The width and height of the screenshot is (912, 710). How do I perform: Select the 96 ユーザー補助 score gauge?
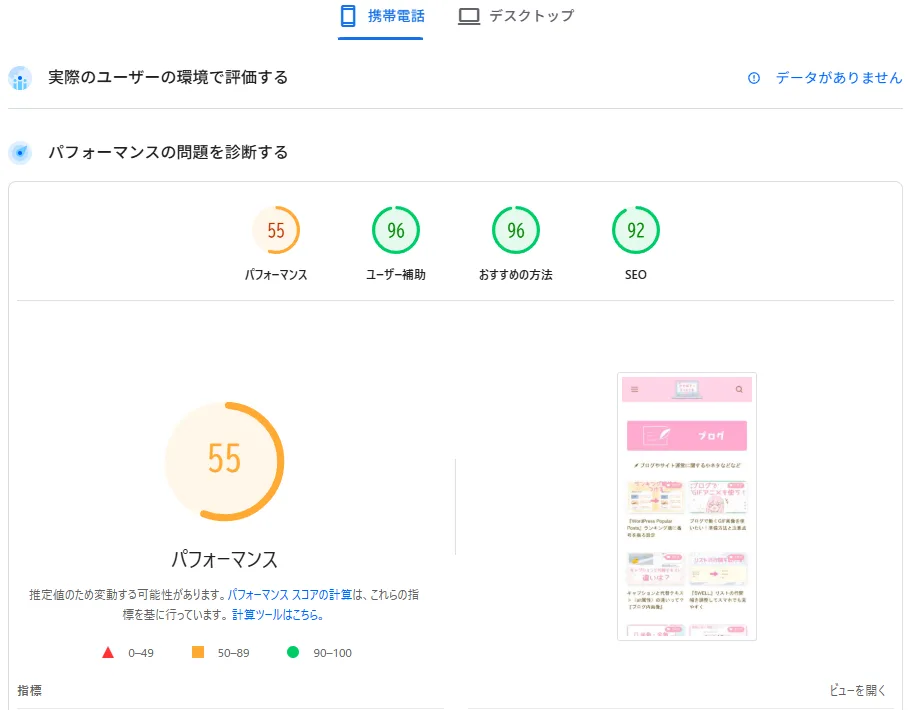[396, 230]
